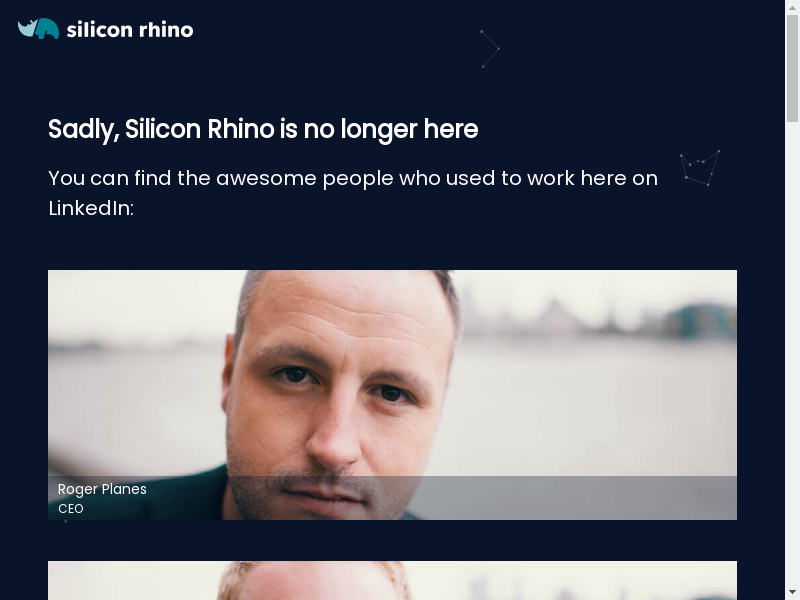Open Roger Planes' photo card
The image size is (800, 600).
[x=392, y=395]
